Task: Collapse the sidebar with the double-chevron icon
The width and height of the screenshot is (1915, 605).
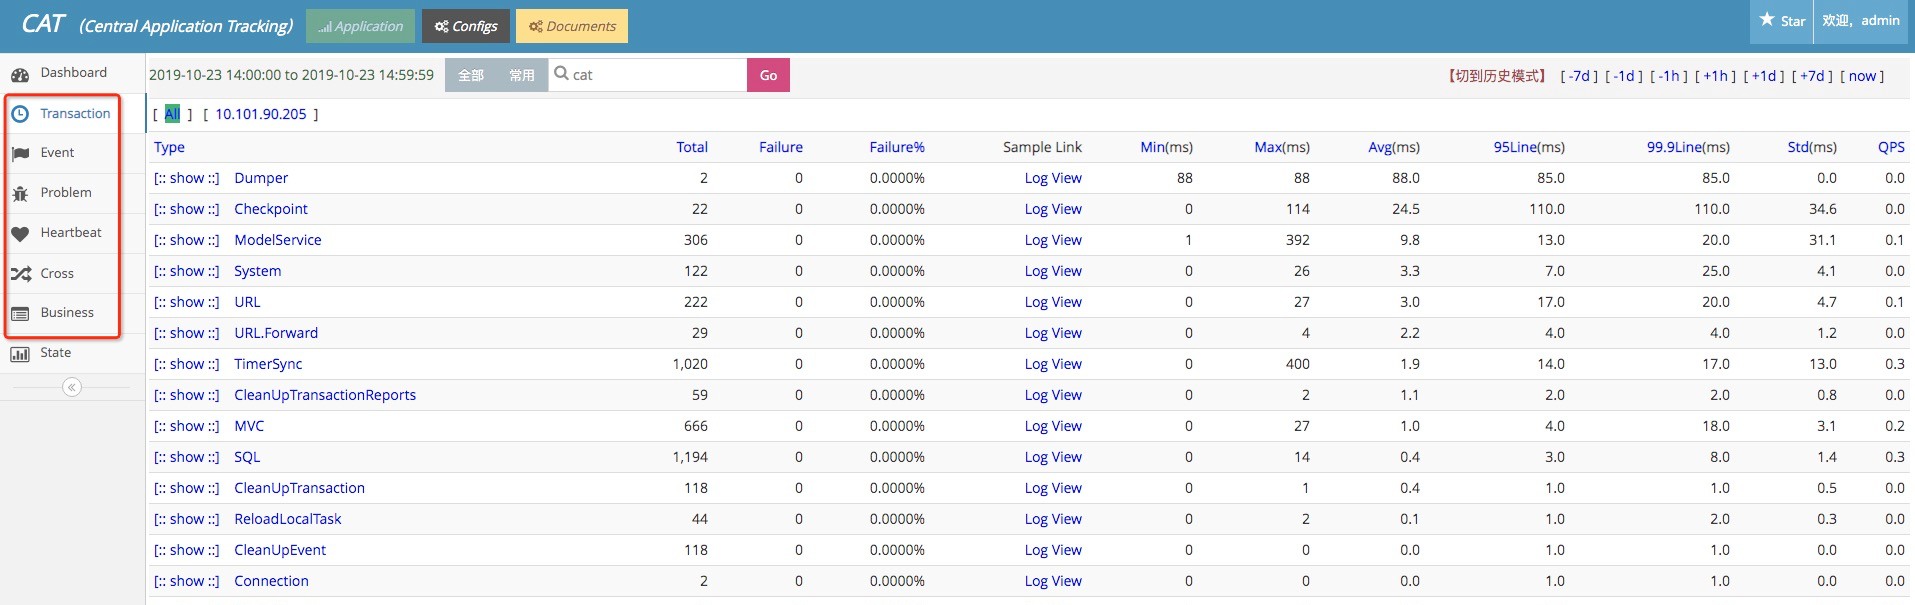Action: pyautogui.click(x=72, y=387)
